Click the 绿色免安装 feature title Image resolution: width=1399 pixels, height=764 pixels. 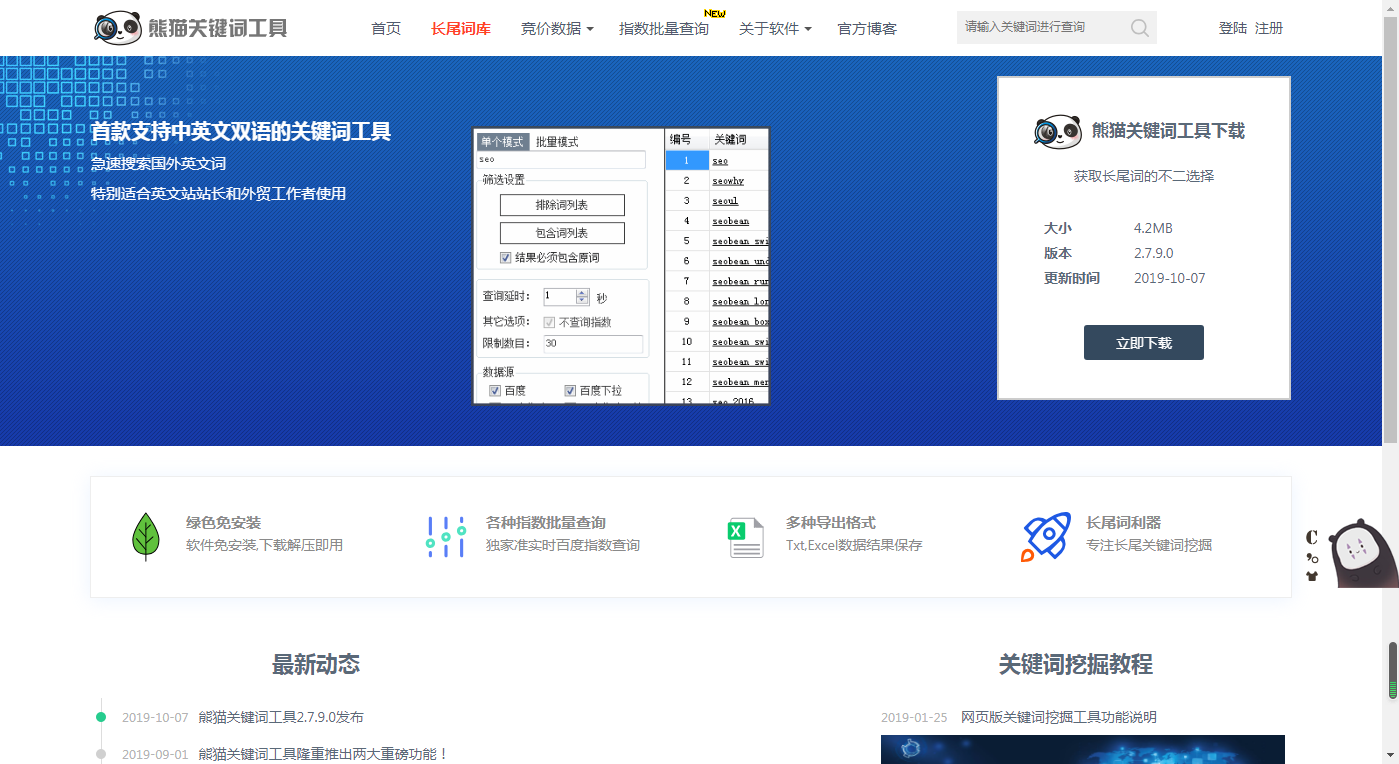[x=224, y=522]
